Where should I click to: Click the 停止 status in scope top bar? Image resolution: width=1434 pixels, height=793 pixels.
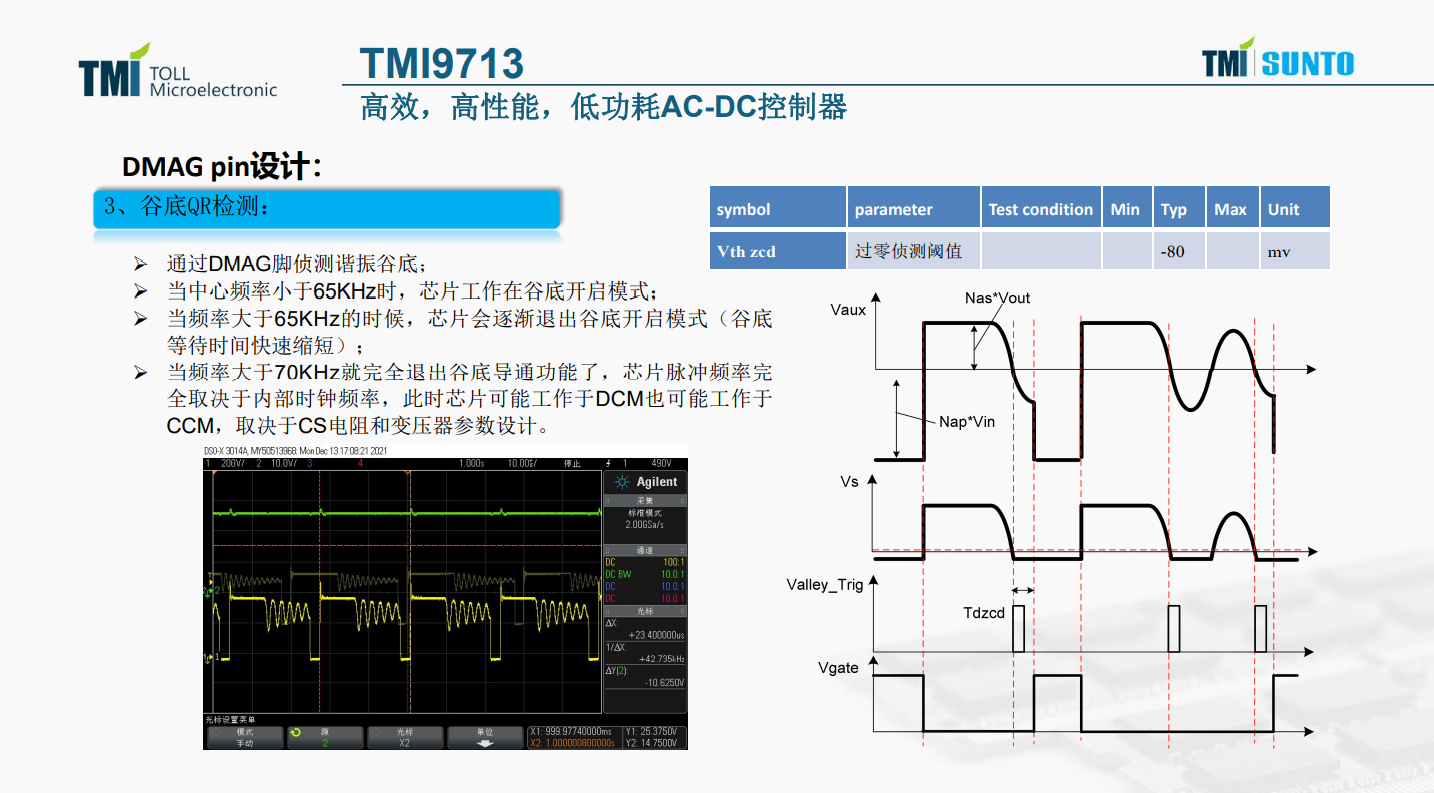click(x=572, y=463)
